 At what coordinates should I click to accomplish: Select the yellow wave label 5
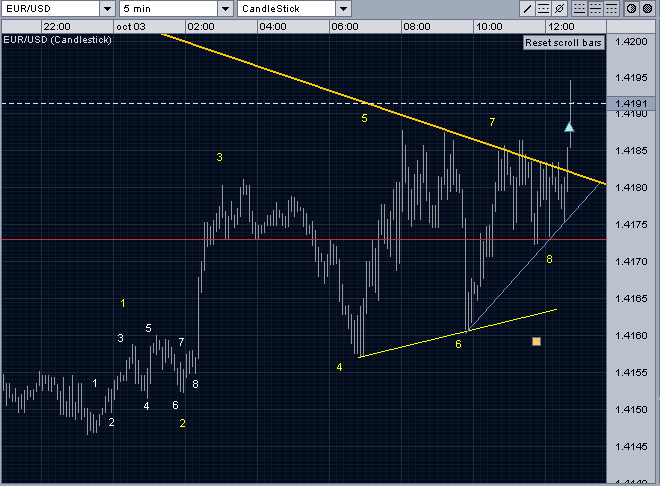(x=365, y=118)
